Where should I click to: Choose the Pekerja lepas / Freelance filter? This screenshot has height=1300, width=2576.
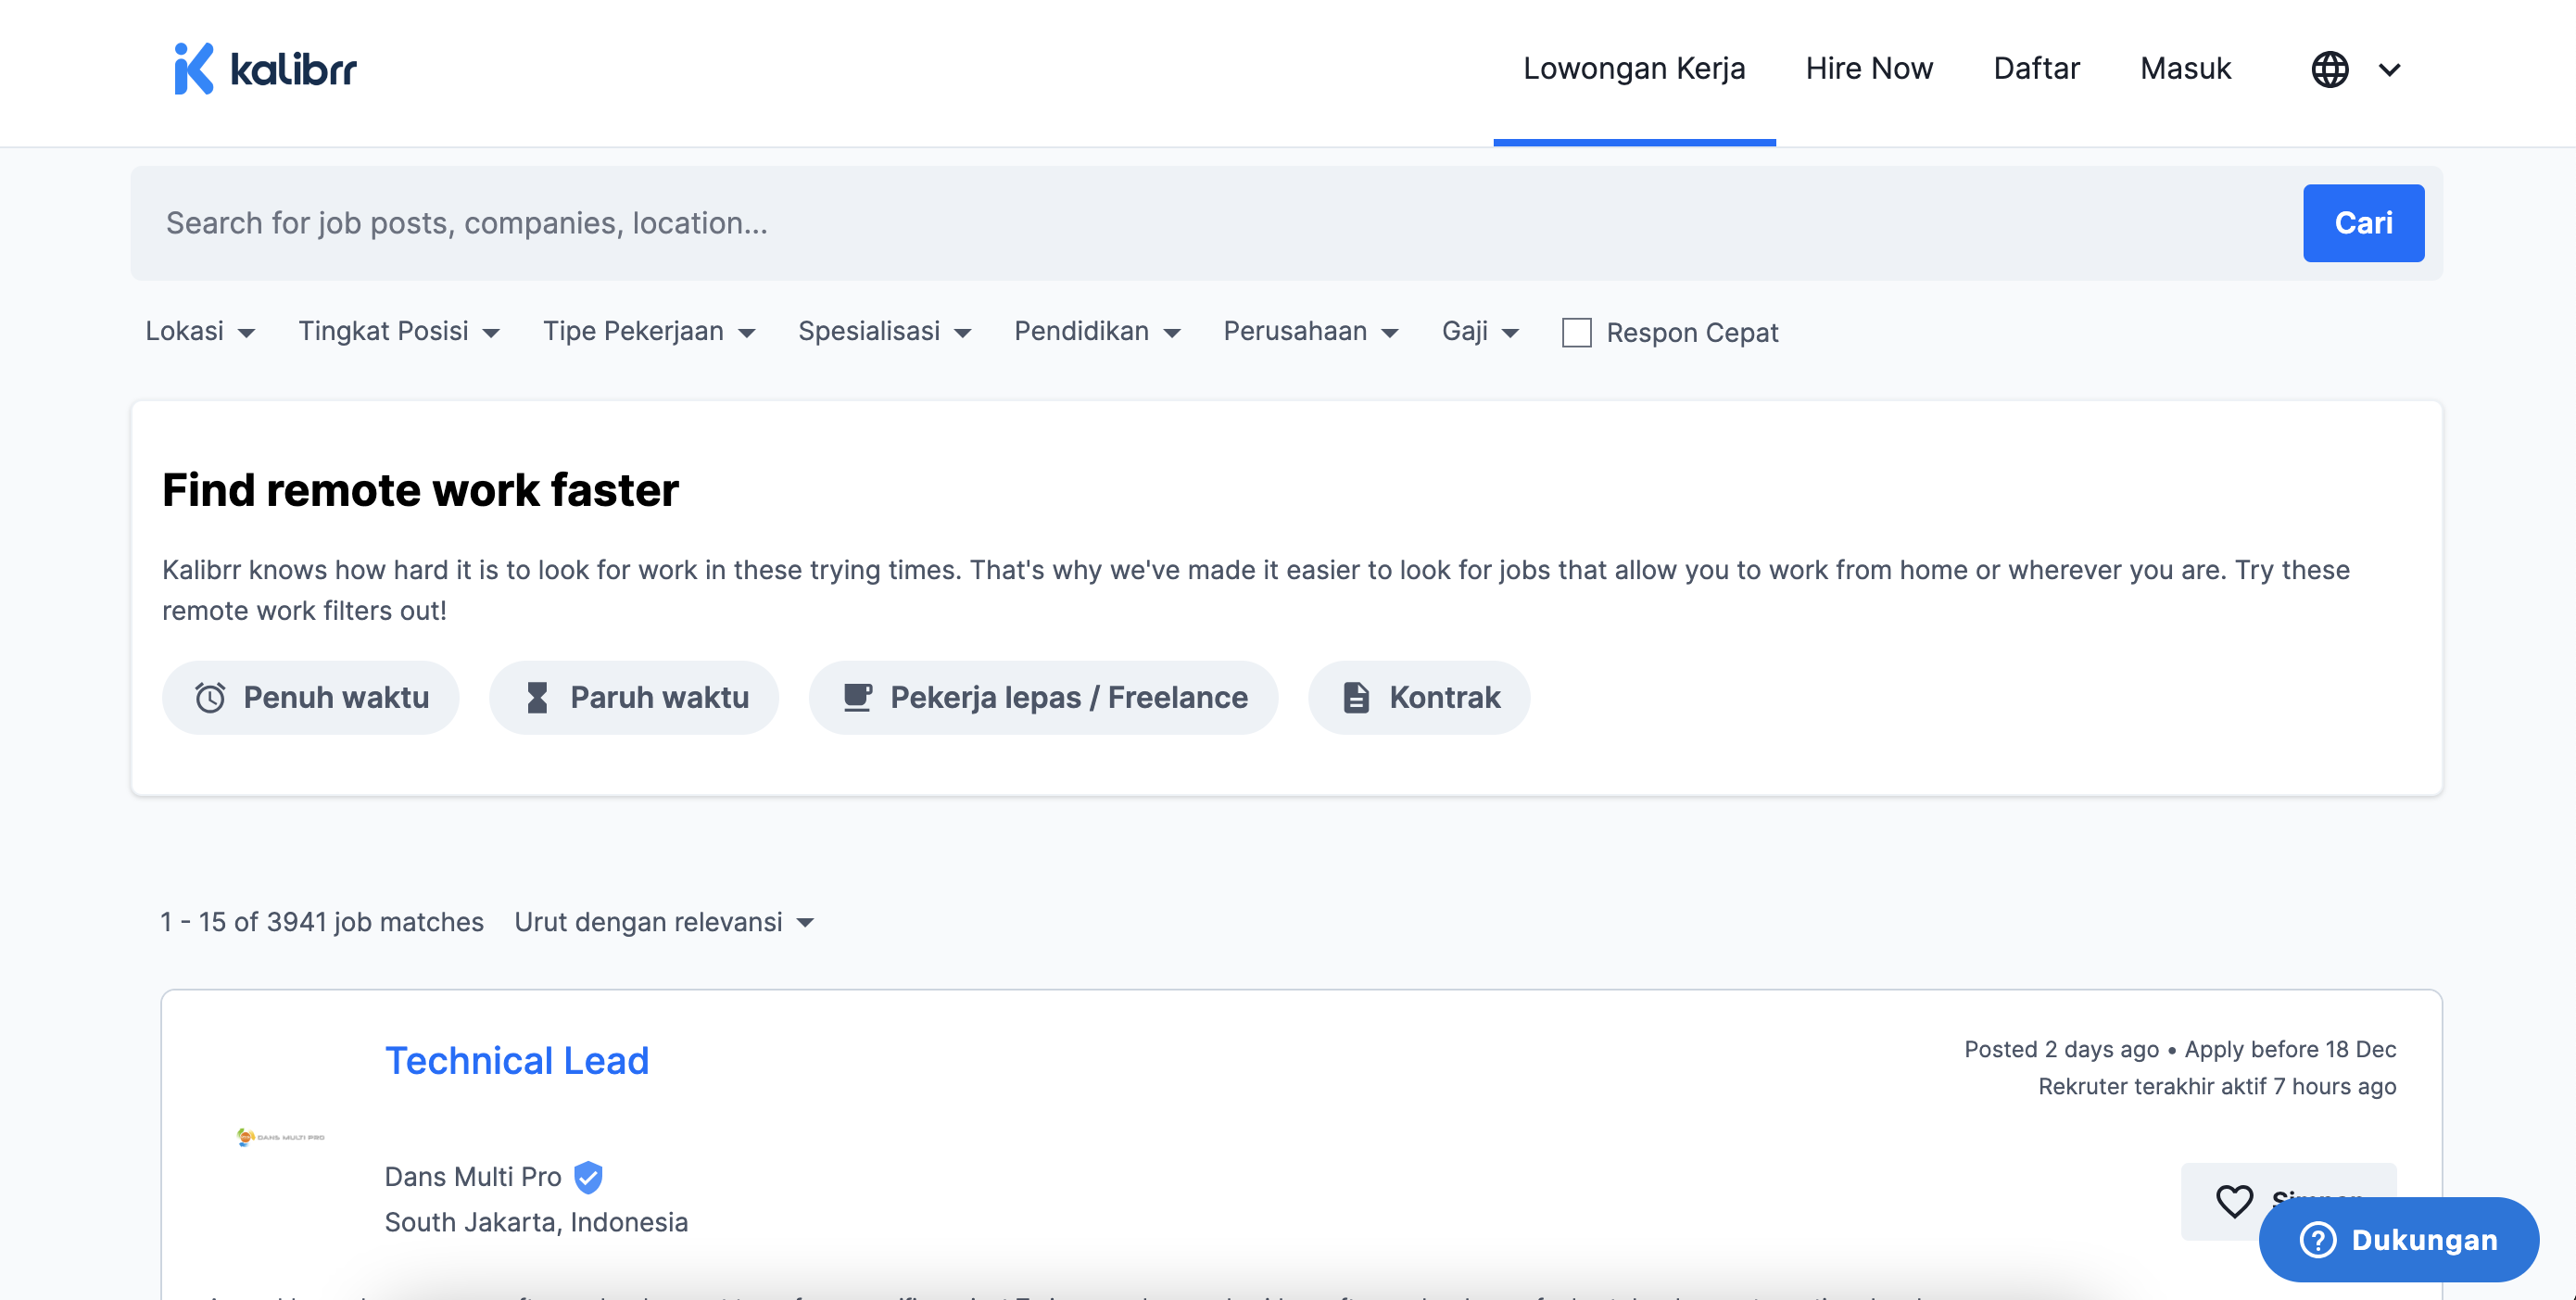point(1043,697)
